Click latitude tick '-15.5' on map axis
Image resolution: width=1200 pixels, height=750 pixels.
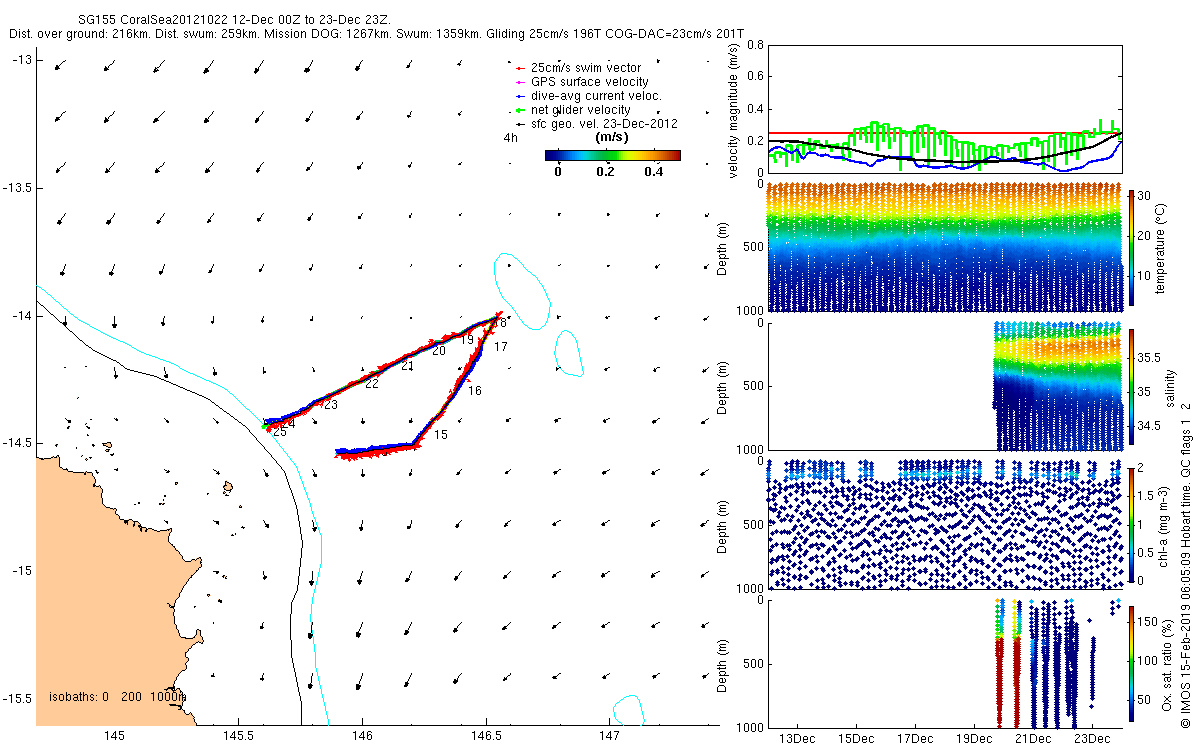coord(17,697)
